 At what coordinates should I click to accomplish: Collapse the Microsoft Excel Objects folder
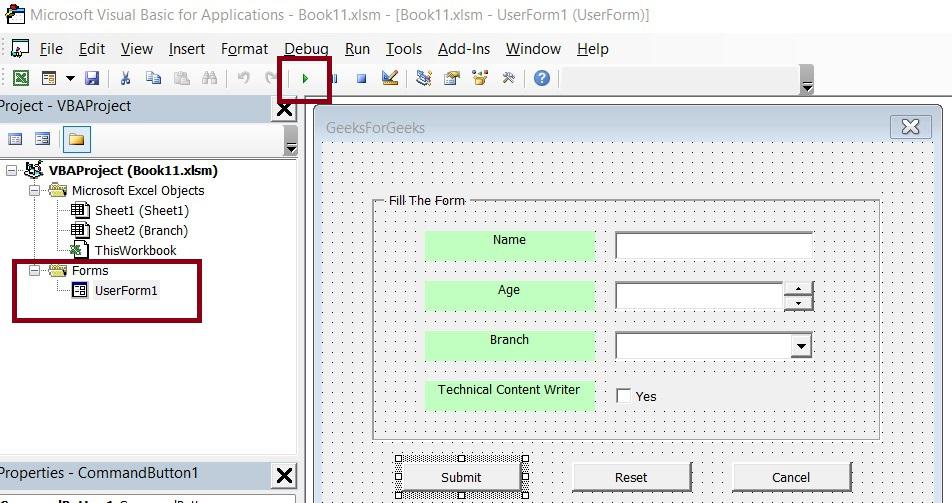(35, 191)
